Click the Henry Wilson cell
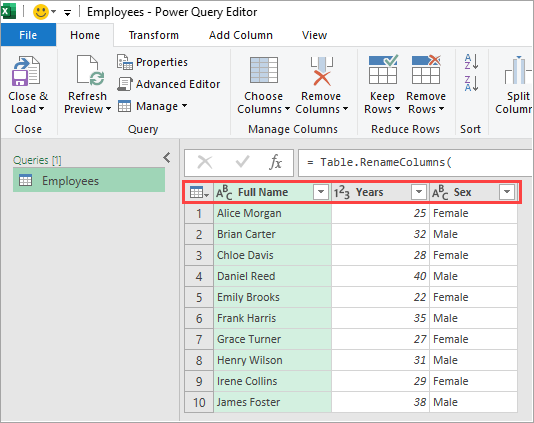The image size is (534, 423). point(272,360)
